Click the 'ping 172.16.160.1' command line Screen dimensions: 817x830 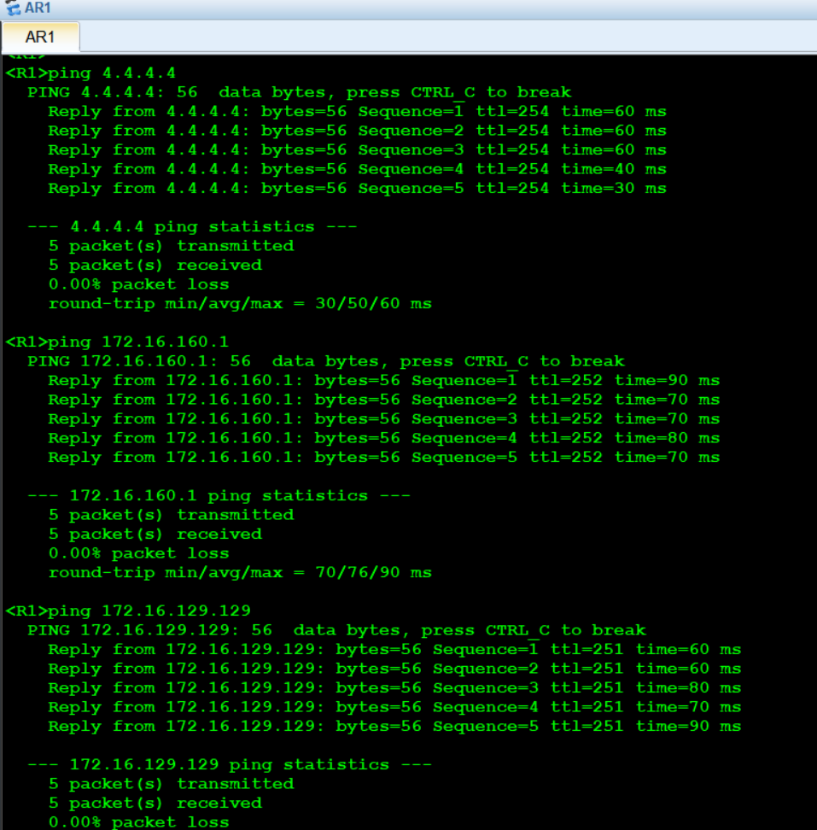coord(117,342)
